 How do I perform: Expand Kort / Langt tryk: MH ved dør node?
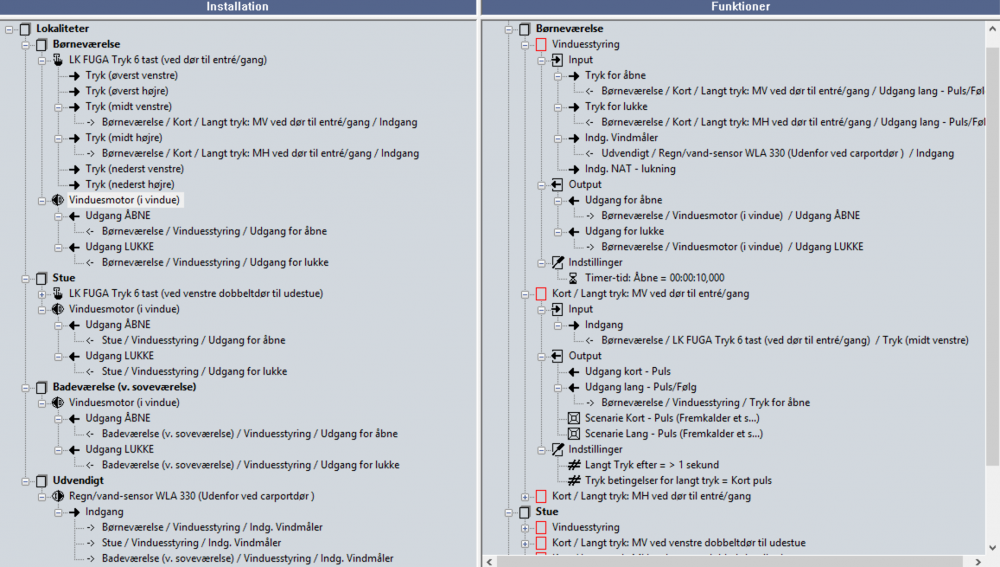pyautogui.click(x=525, y=496)
